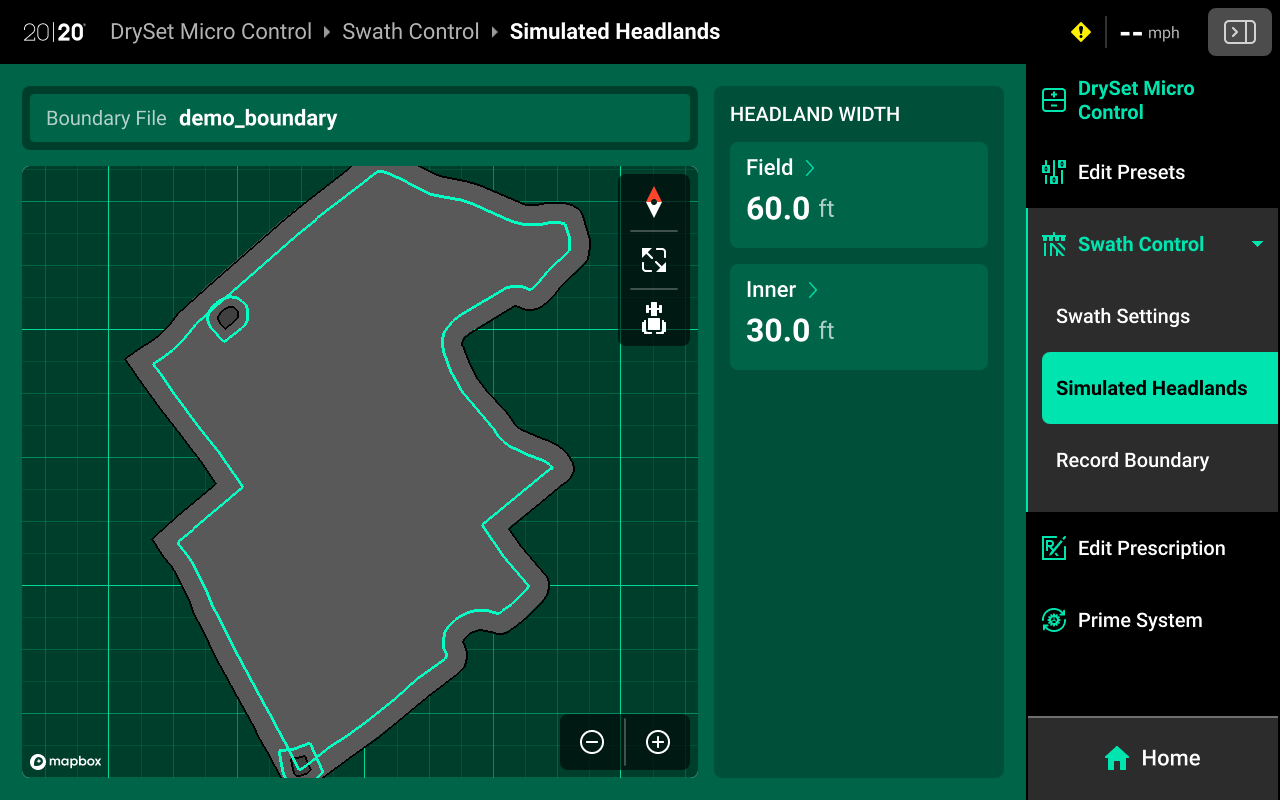The width and height of the screenshot is (1280, 800).
Task: Open Edit Prescription via the Rx icon
Action: click(1052, 548)
